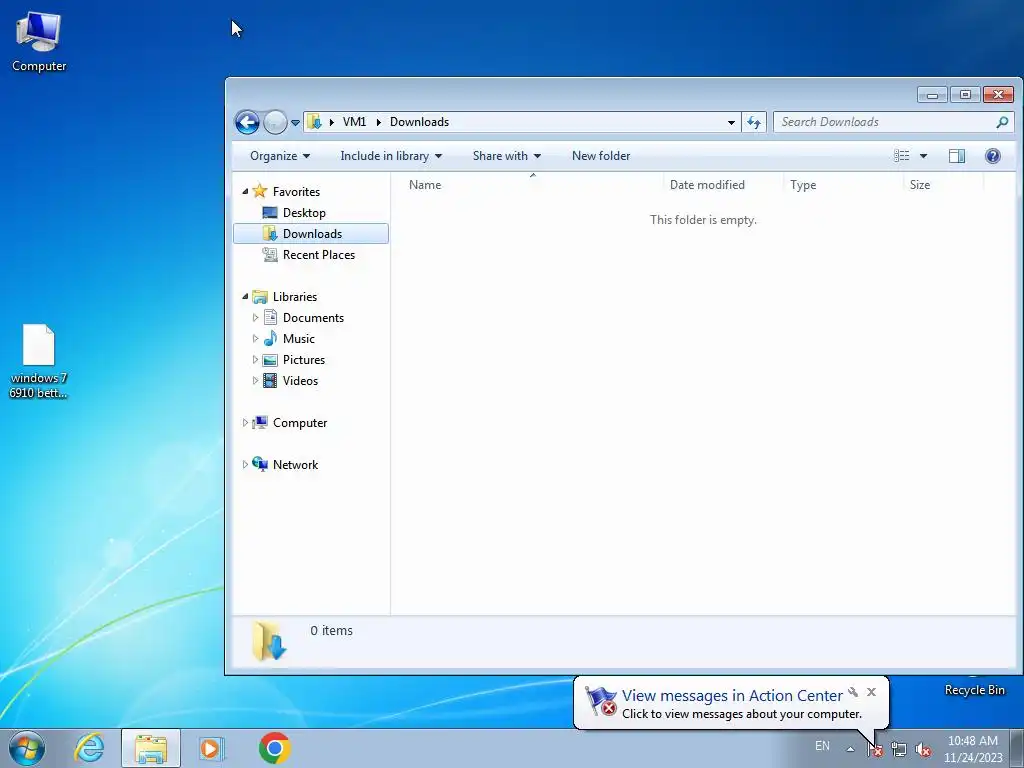Screen dimensions: 1024x768
Task: Show hidden tray icons arrow
Action: pyautogui.click(x=850, y=749)
